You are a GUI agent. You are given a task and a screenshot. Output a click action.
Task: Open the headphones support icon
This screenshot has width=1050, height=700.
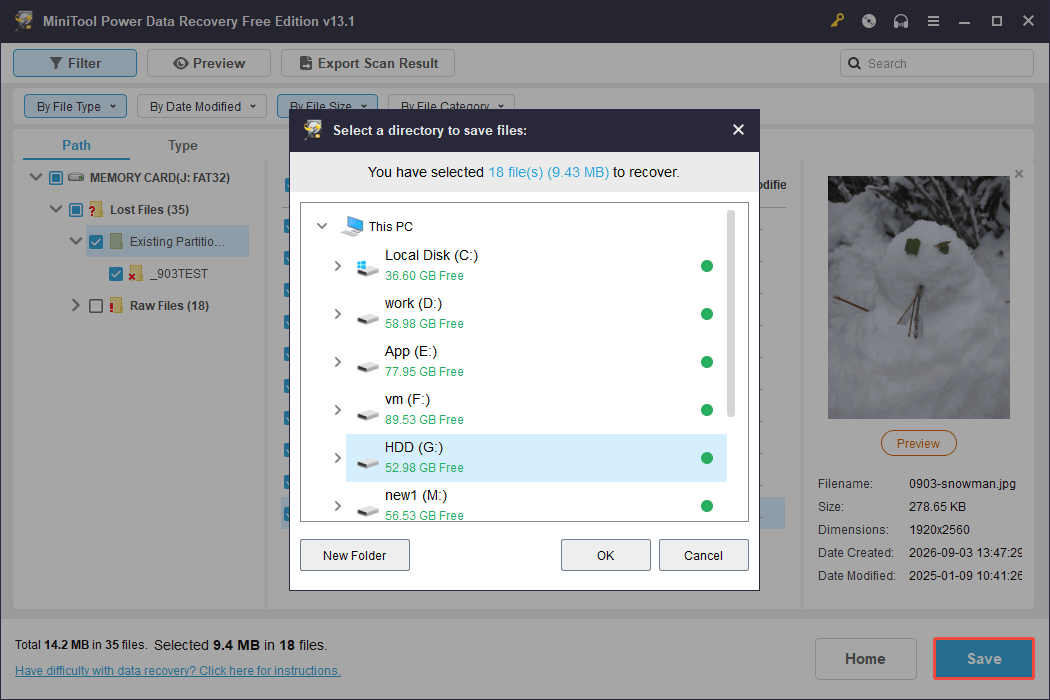[x=901, y=21]
